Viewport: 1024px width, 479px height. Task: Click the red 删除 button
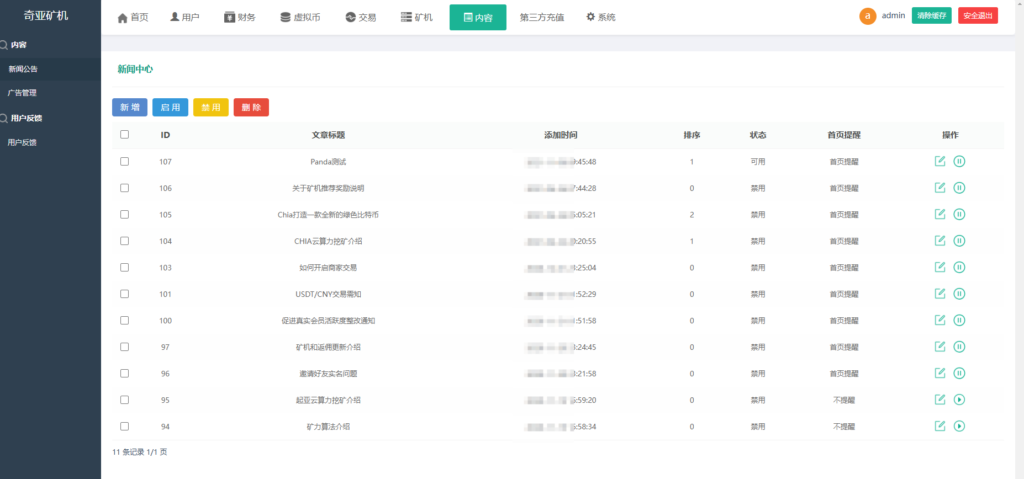click(251, 107)
